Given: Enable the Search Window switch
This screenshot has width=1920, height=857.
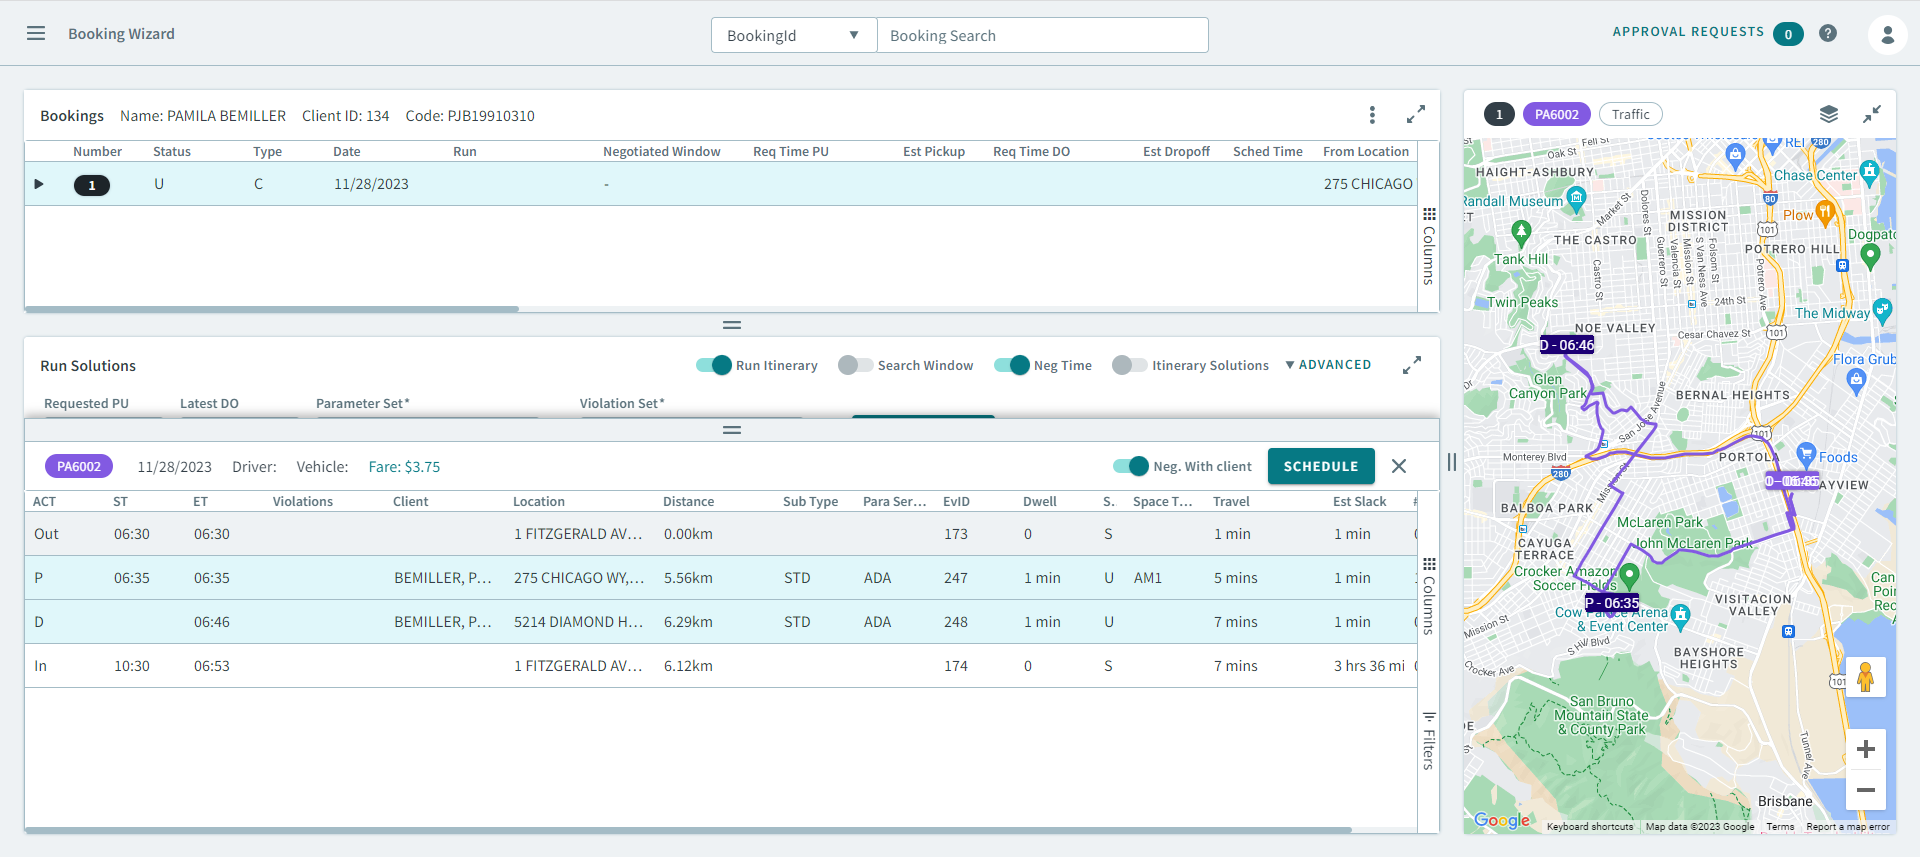Looking at the screenshot, I should click(855, 365).
